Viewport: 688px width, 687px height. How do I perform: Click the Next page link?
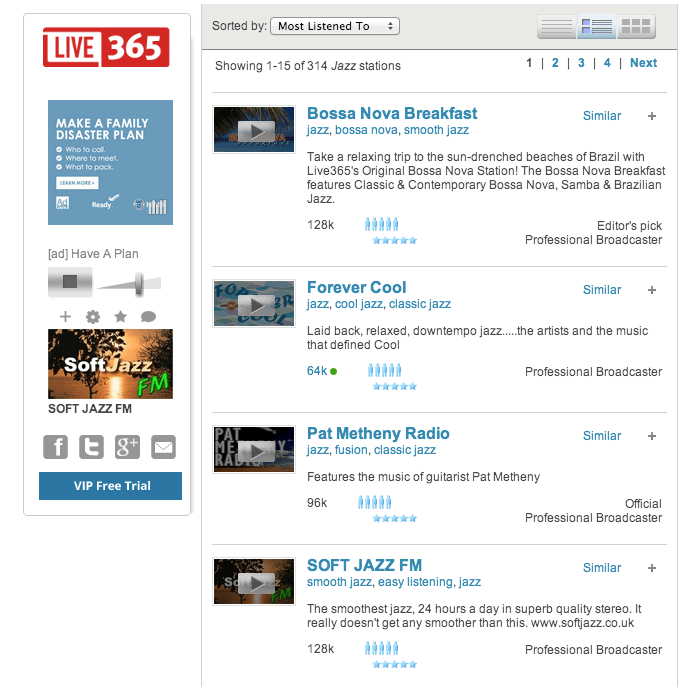pyautogui.click(x=643, y=63)
